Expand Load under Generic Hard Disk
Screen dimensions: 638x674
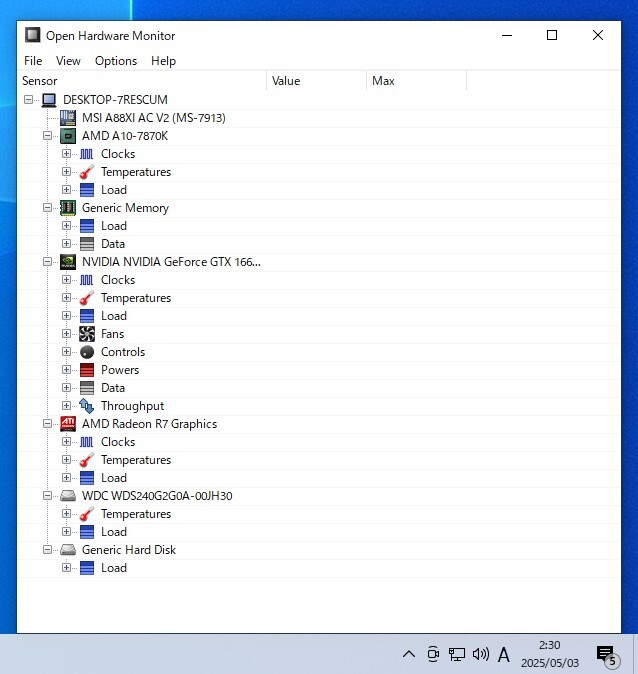click(x=66, y=567)
